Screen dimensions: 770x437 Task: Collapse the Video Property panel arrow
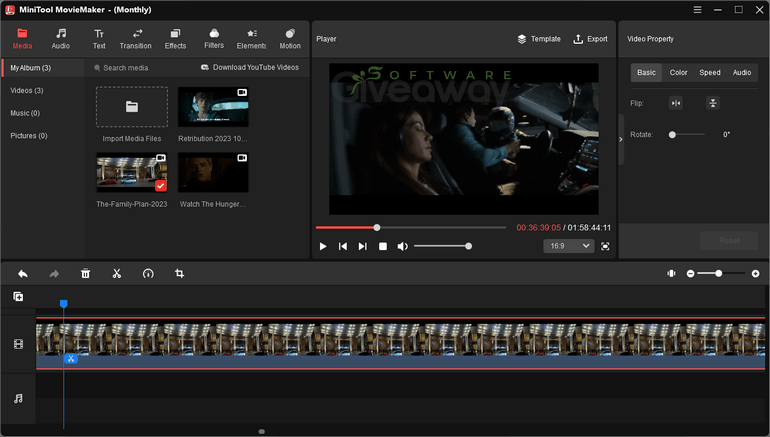pos(621,139)
